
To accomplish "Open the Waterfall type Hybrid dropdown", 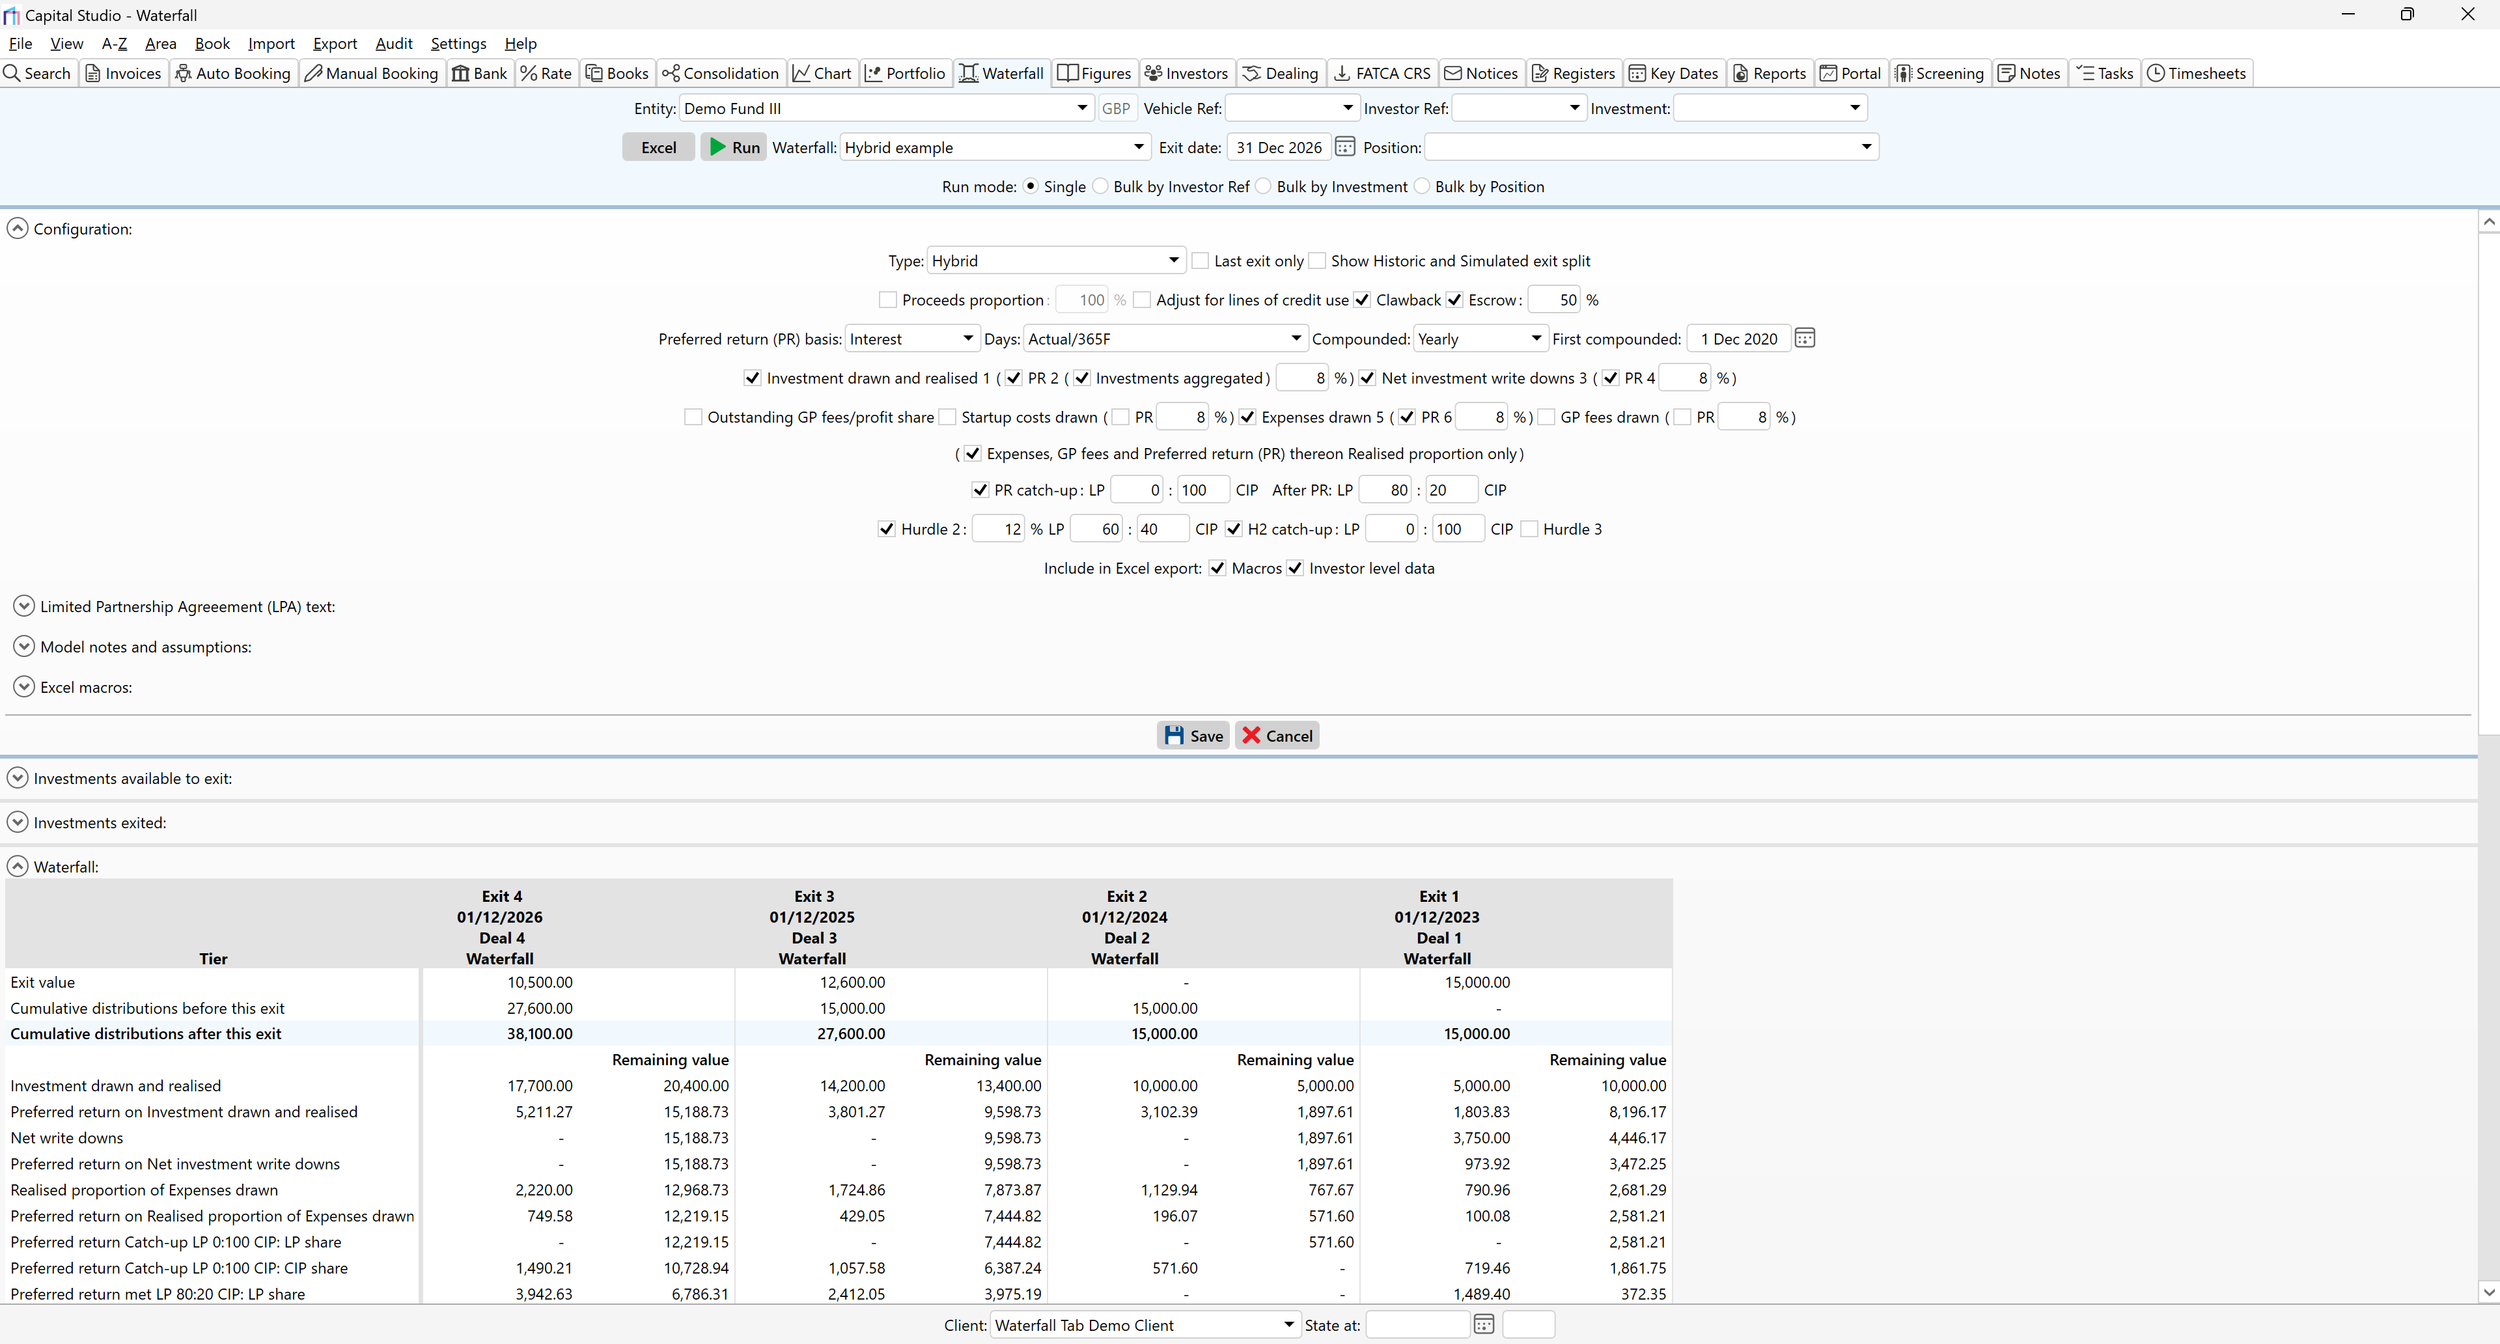I will 1055,261.
